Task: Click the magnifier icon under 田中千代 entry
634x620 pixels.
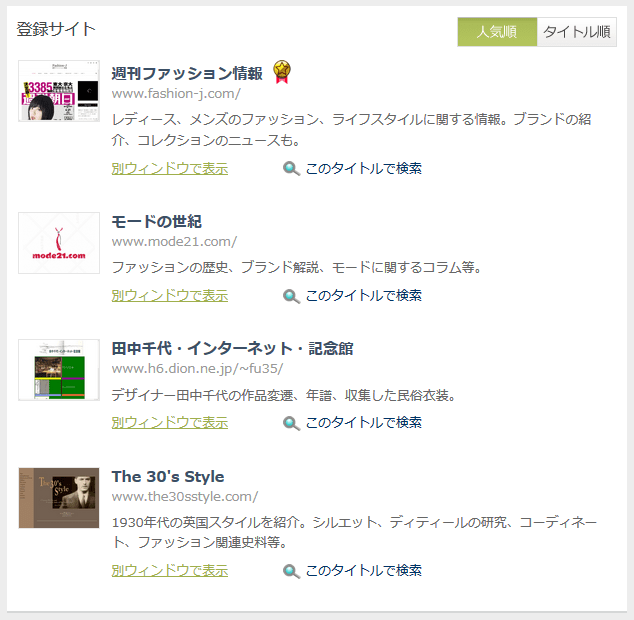Action: [291, 423]
